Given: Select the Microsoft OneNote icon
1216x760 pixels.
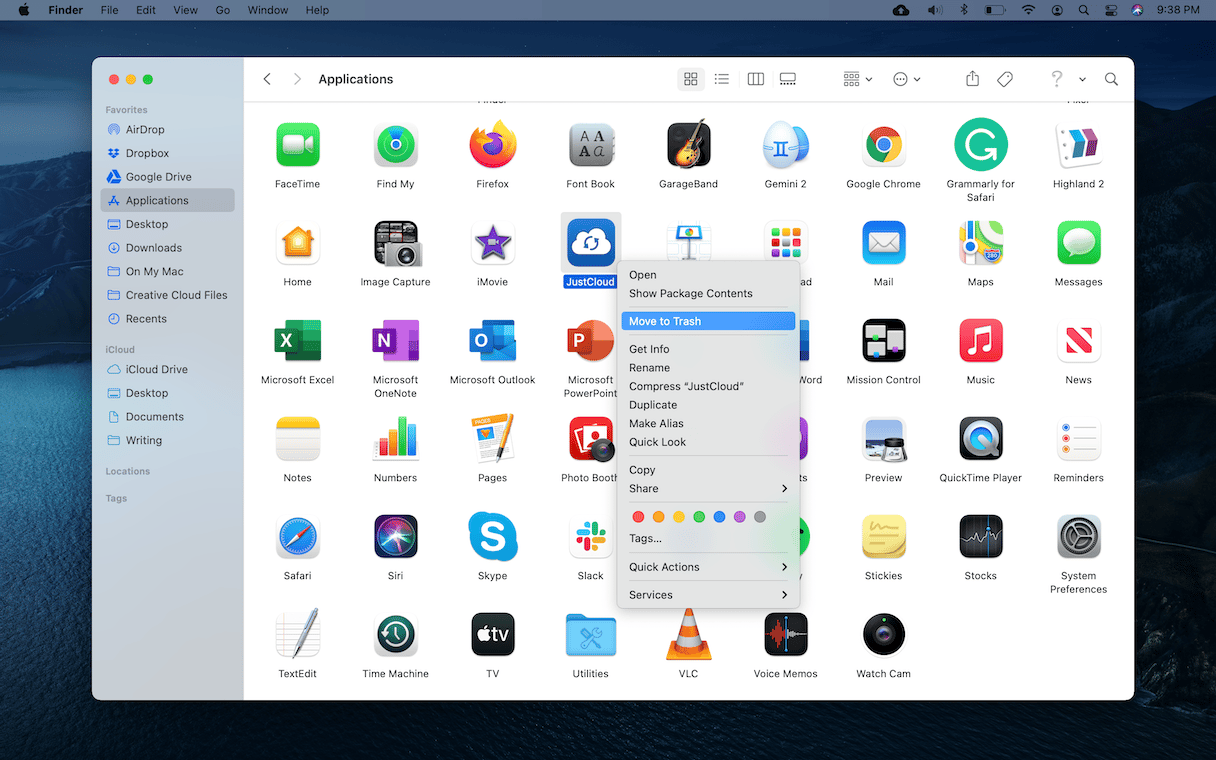Looking at the screenshot, I should [395, 341].
